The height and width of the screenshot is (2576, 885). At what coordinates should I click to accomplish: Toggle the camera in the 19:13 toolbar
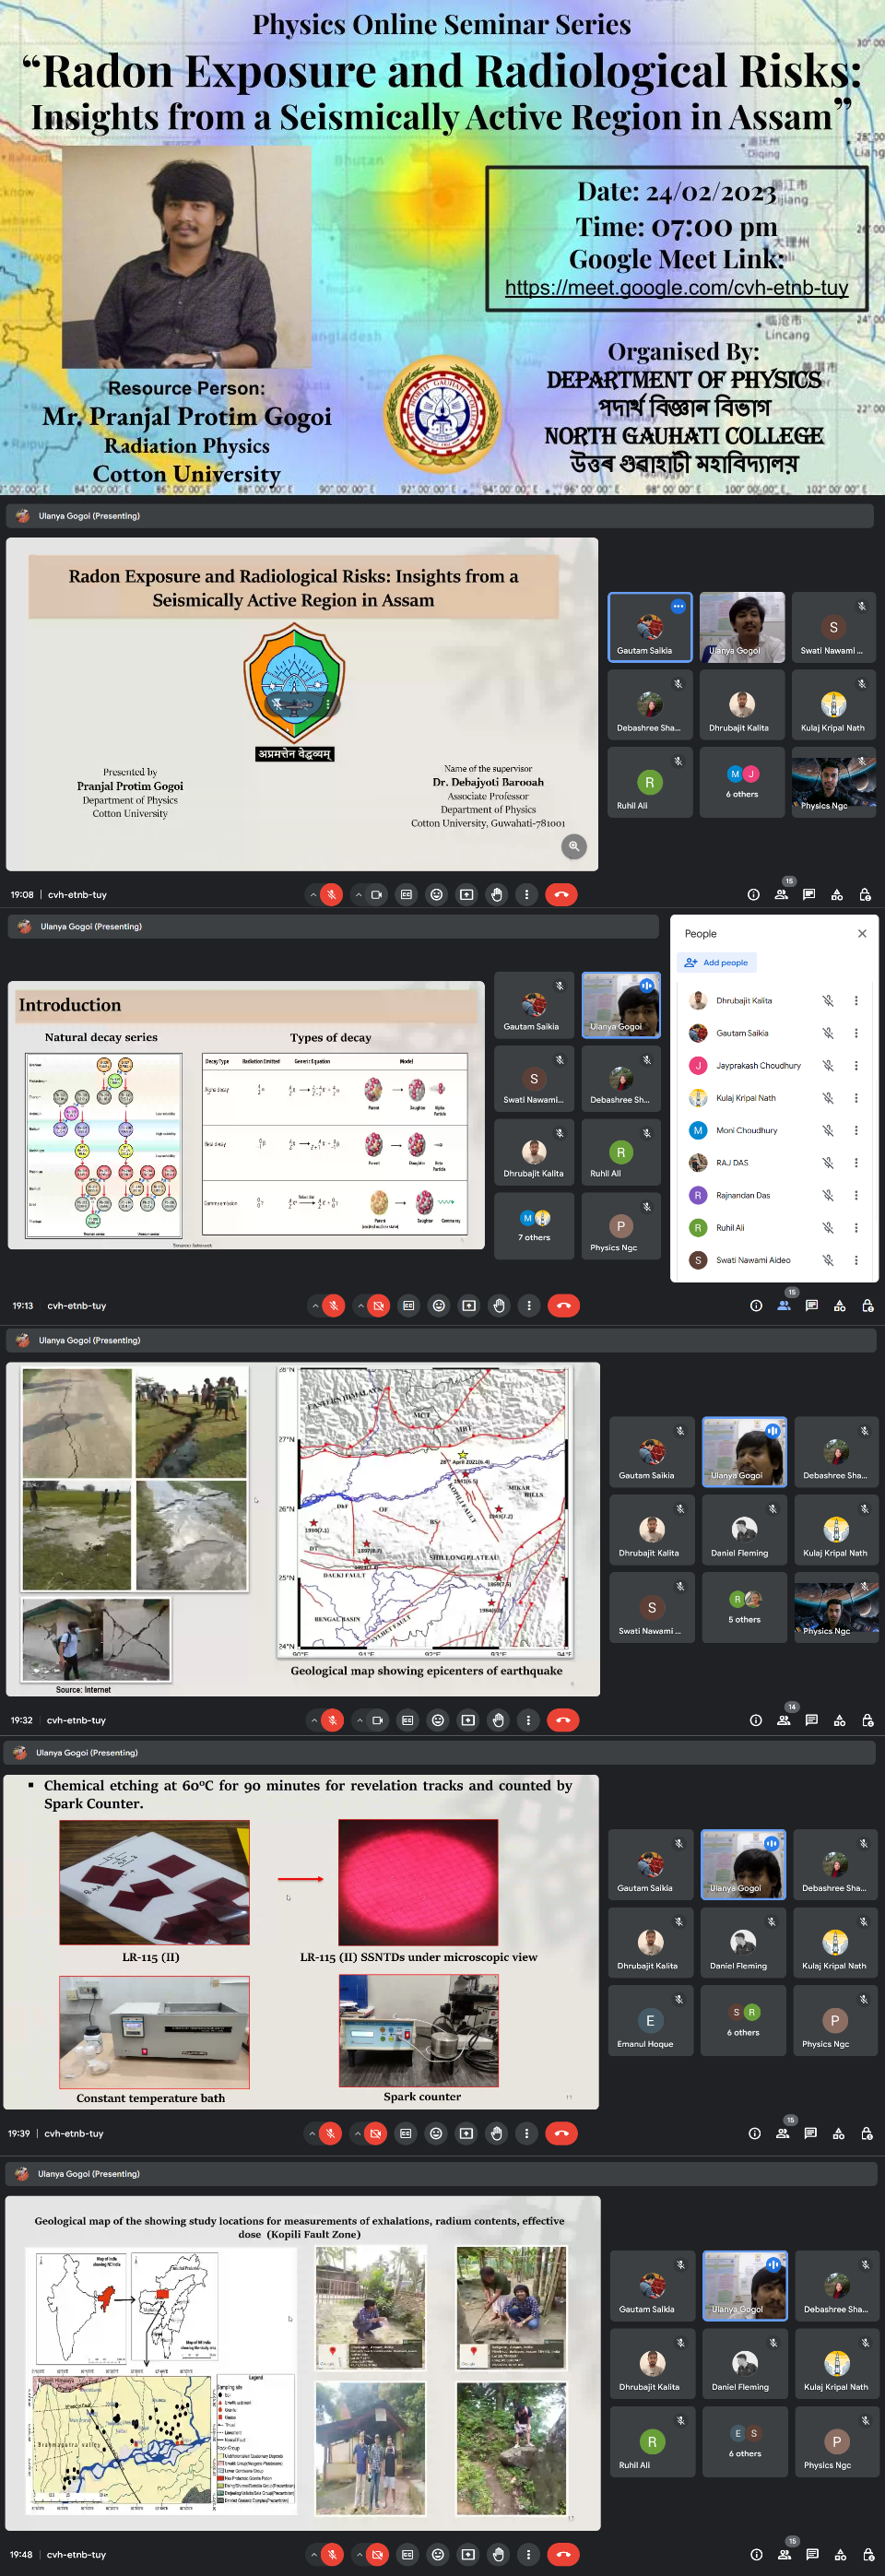tap(378, 1305)
